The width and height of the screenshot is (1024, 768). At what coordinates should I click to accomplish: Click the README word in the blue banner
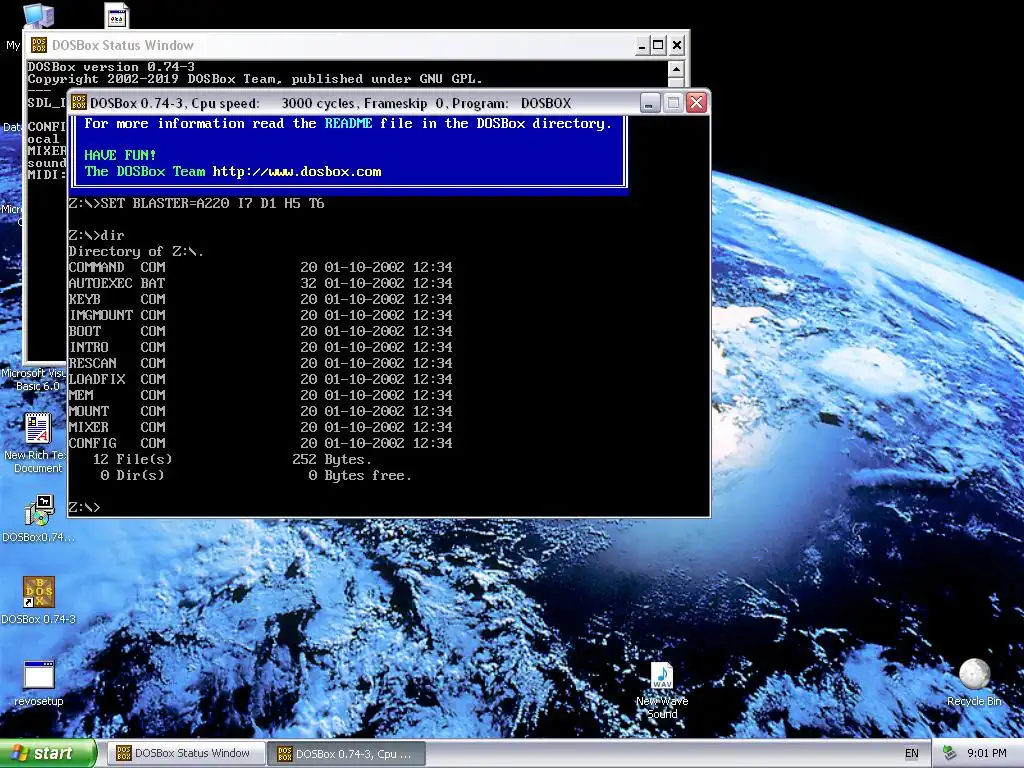tap(348, 123)
